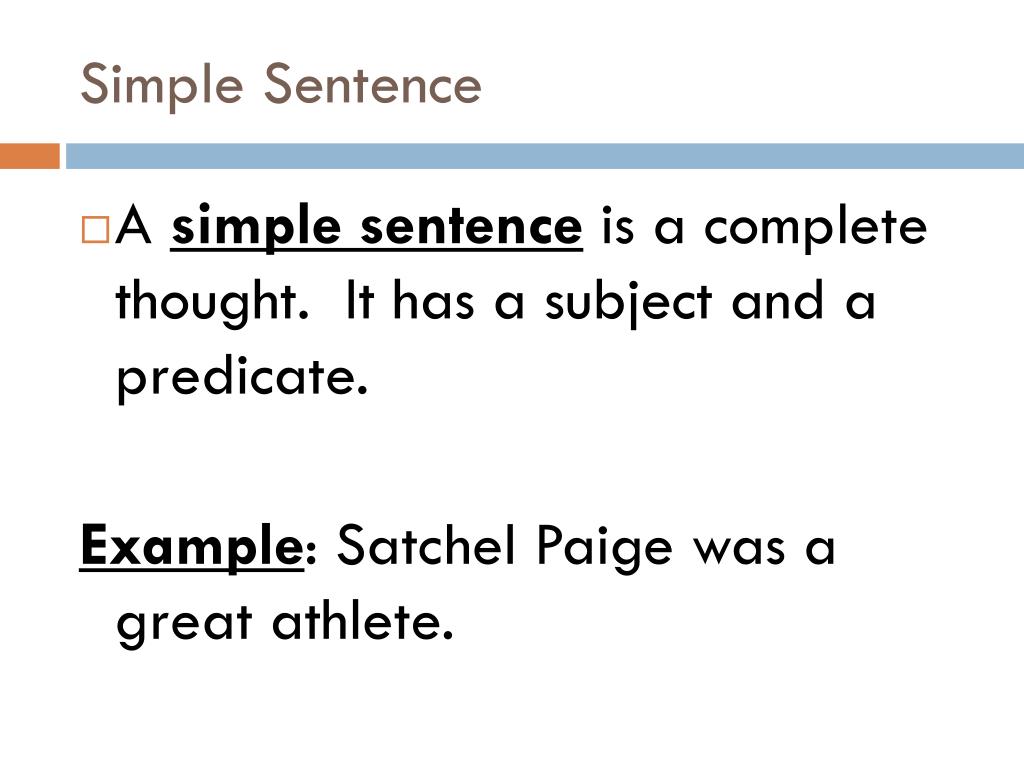1024x768 pixels.
Task: Click the word 'It' starting the second sentence
Action: 359,300
